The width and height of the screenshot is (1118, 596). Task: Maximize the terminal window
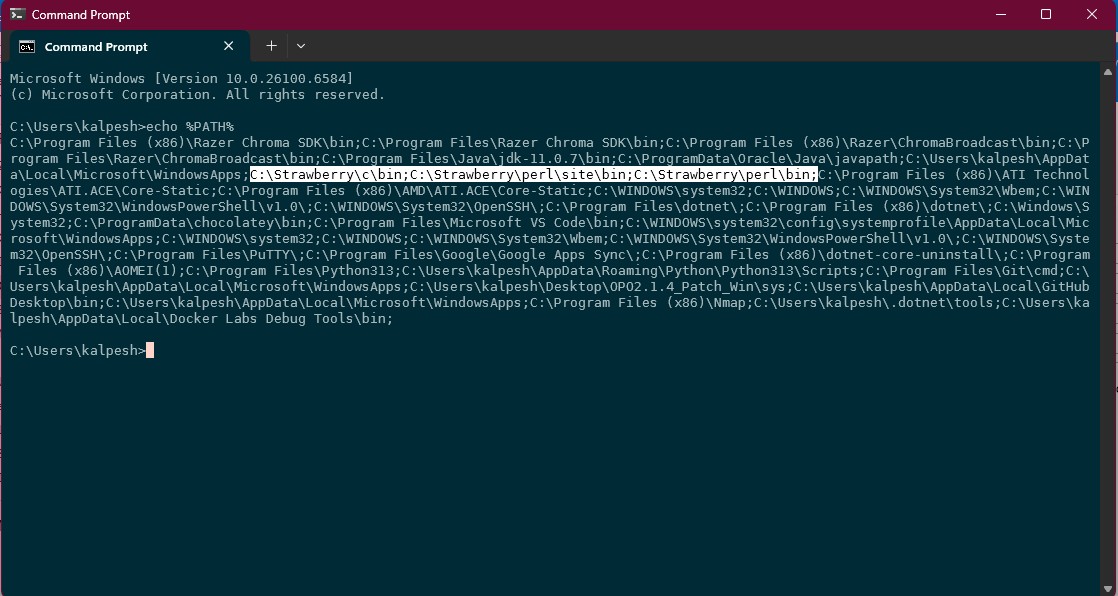pyautogui.click(x=1046, y=14)
